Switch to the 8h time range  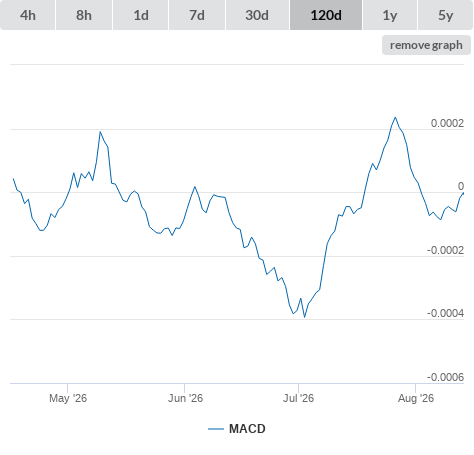click(84, 15)
